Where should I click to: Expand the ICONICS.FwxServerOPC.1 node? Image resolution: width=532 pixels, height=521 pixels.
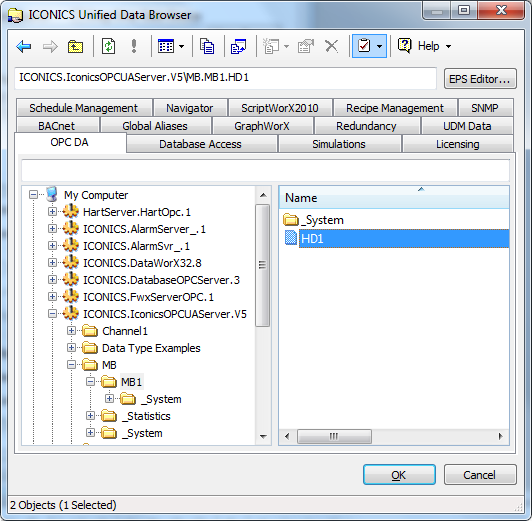point(52,297)
